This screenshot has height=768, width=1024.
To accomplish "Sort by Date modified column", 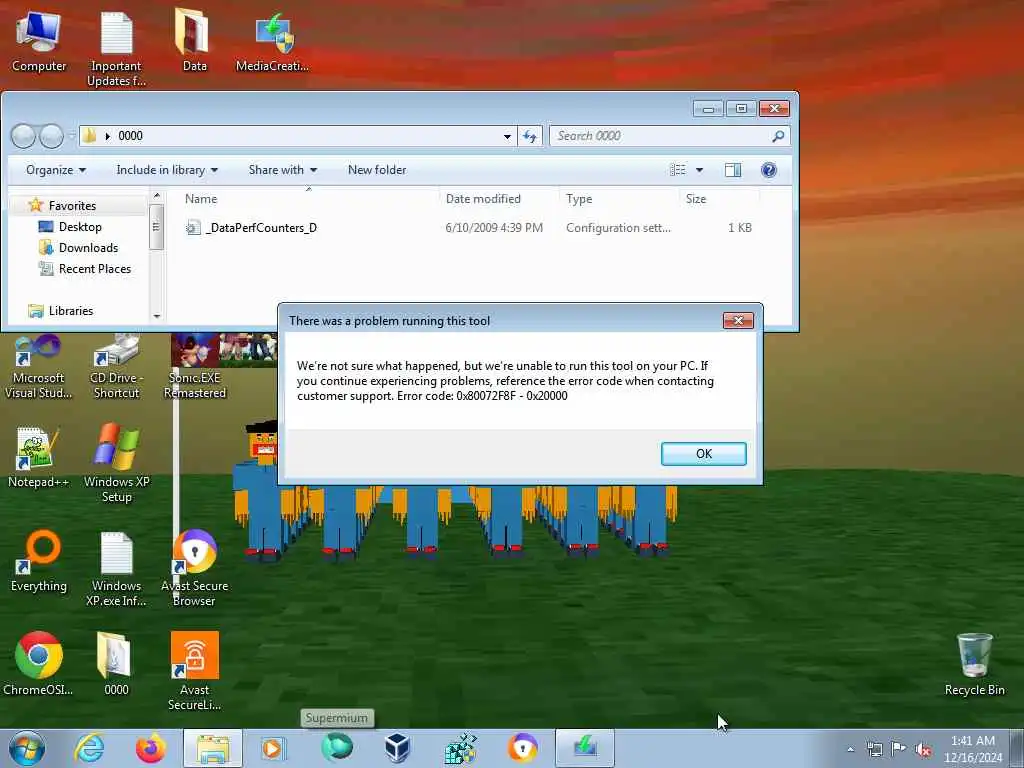I will [x=499, y=199].
